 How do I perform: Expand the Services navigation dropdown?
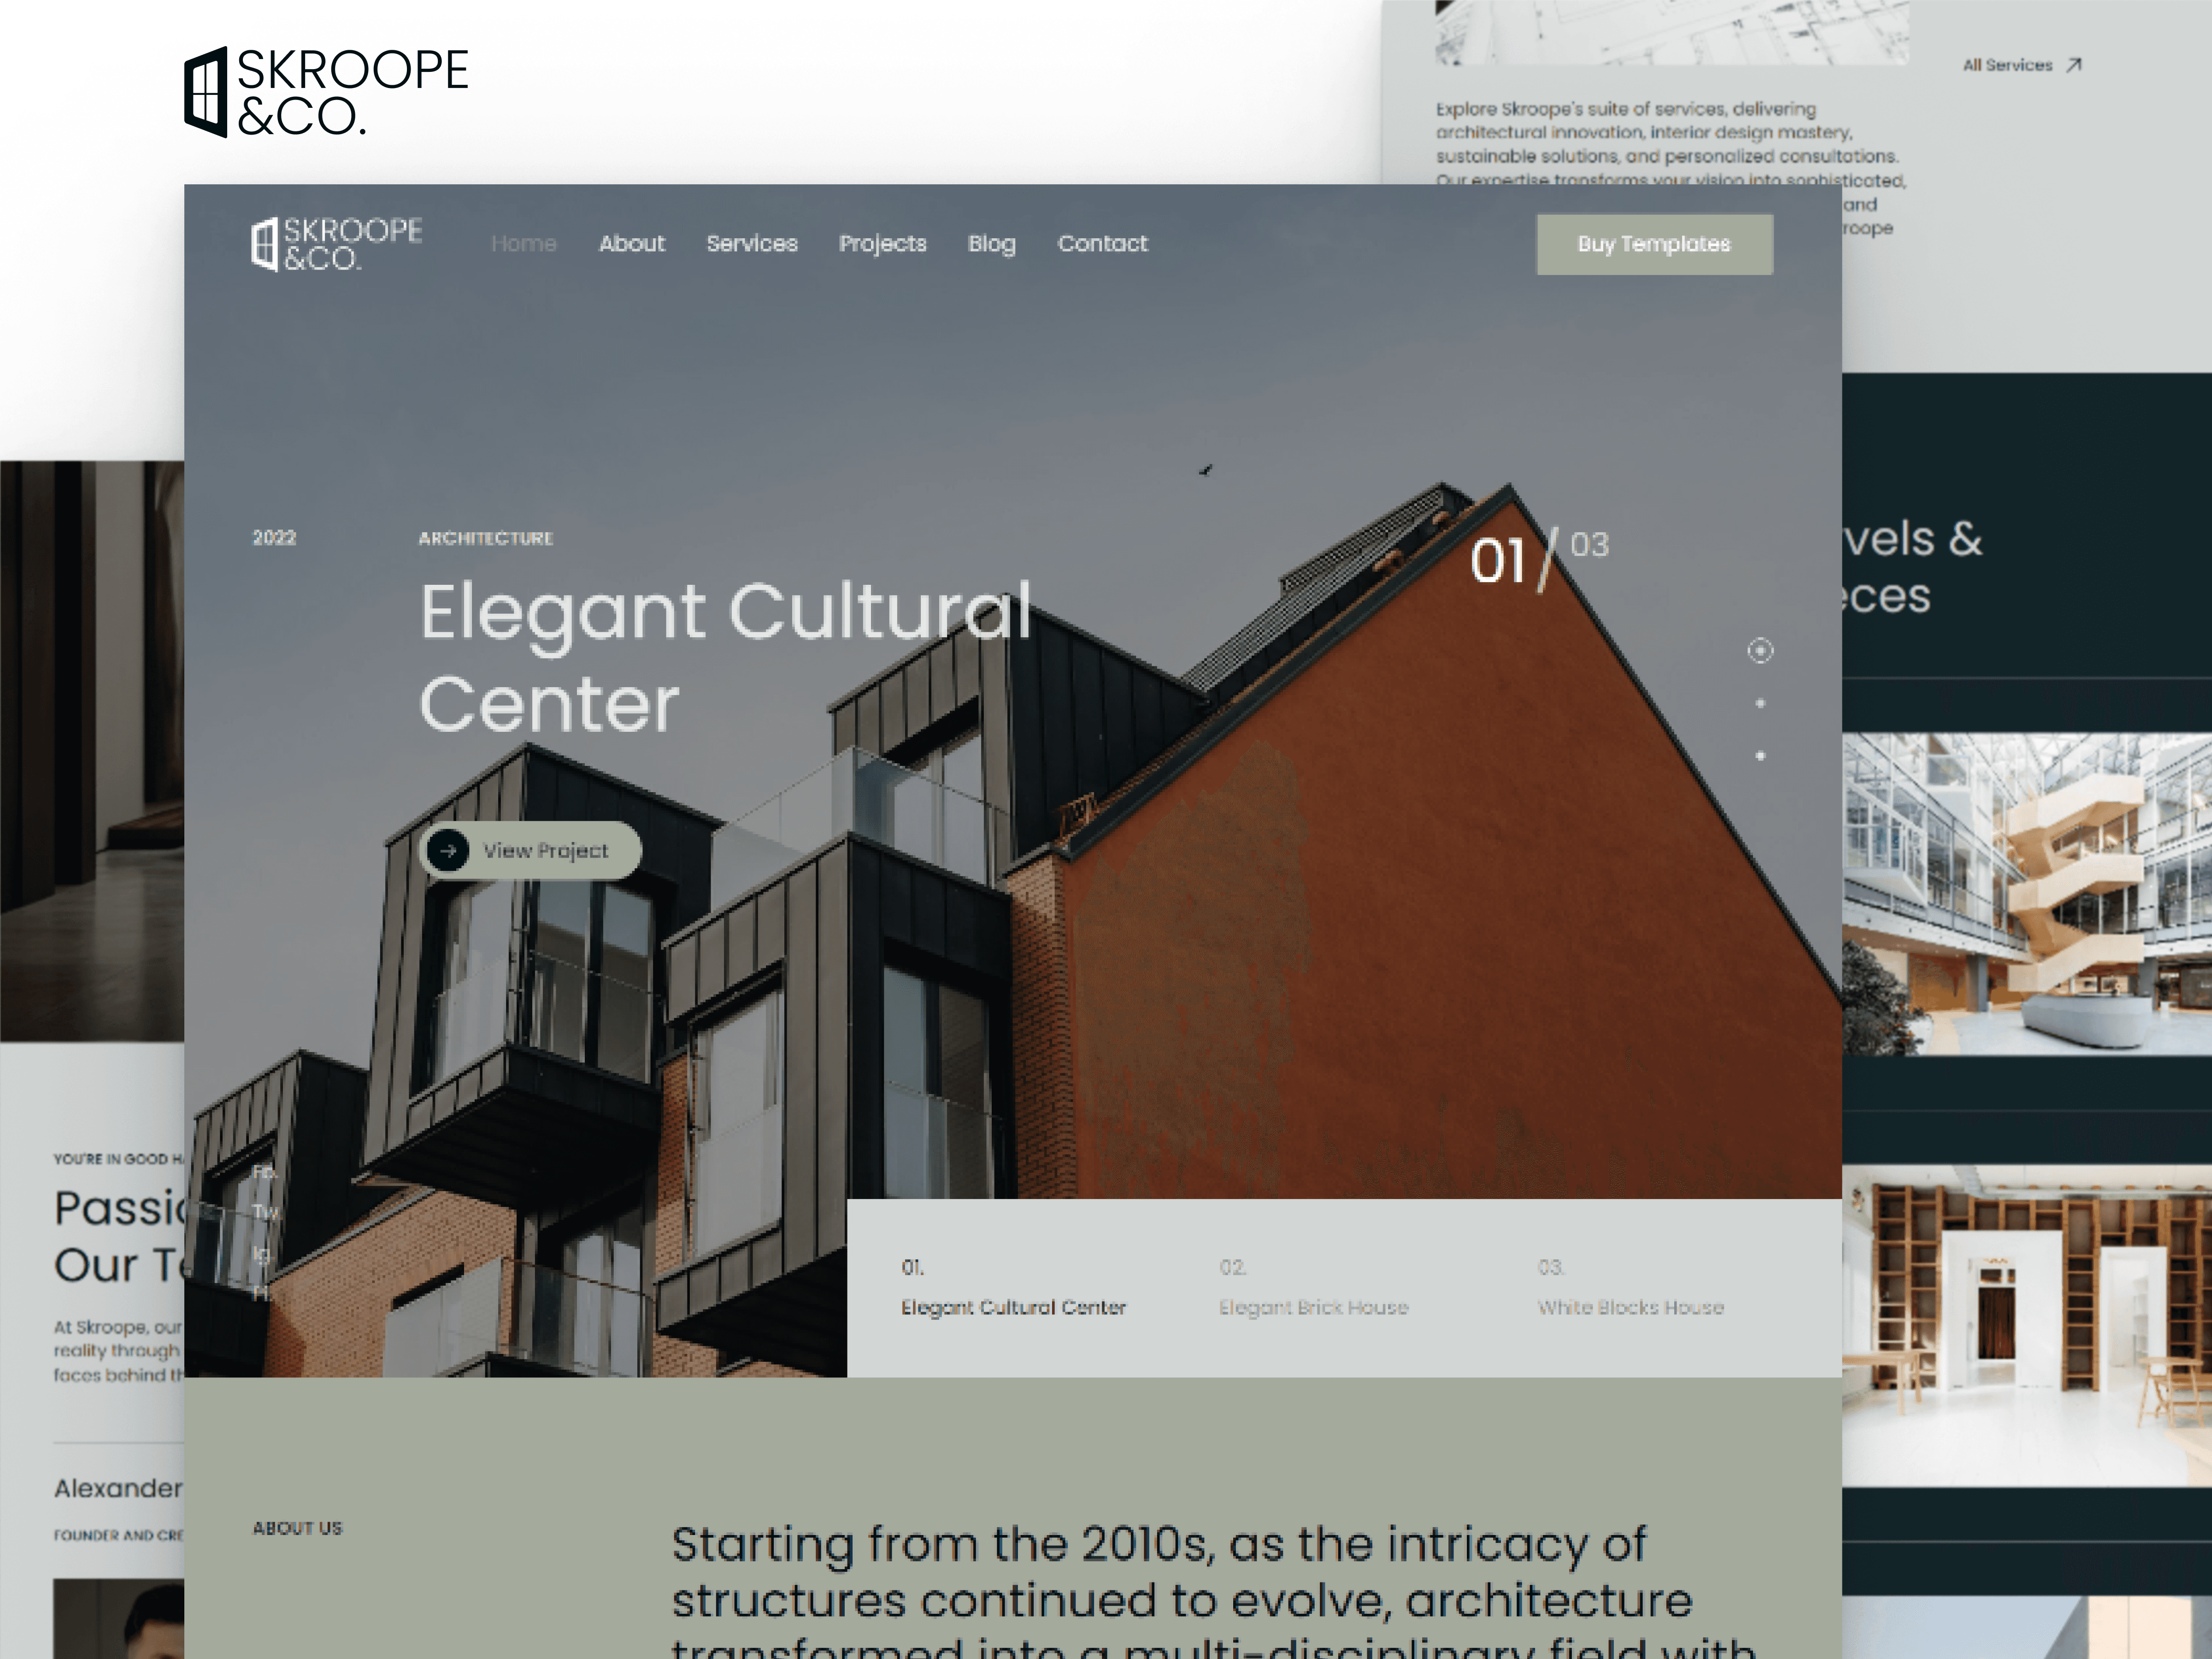[753, 242]
